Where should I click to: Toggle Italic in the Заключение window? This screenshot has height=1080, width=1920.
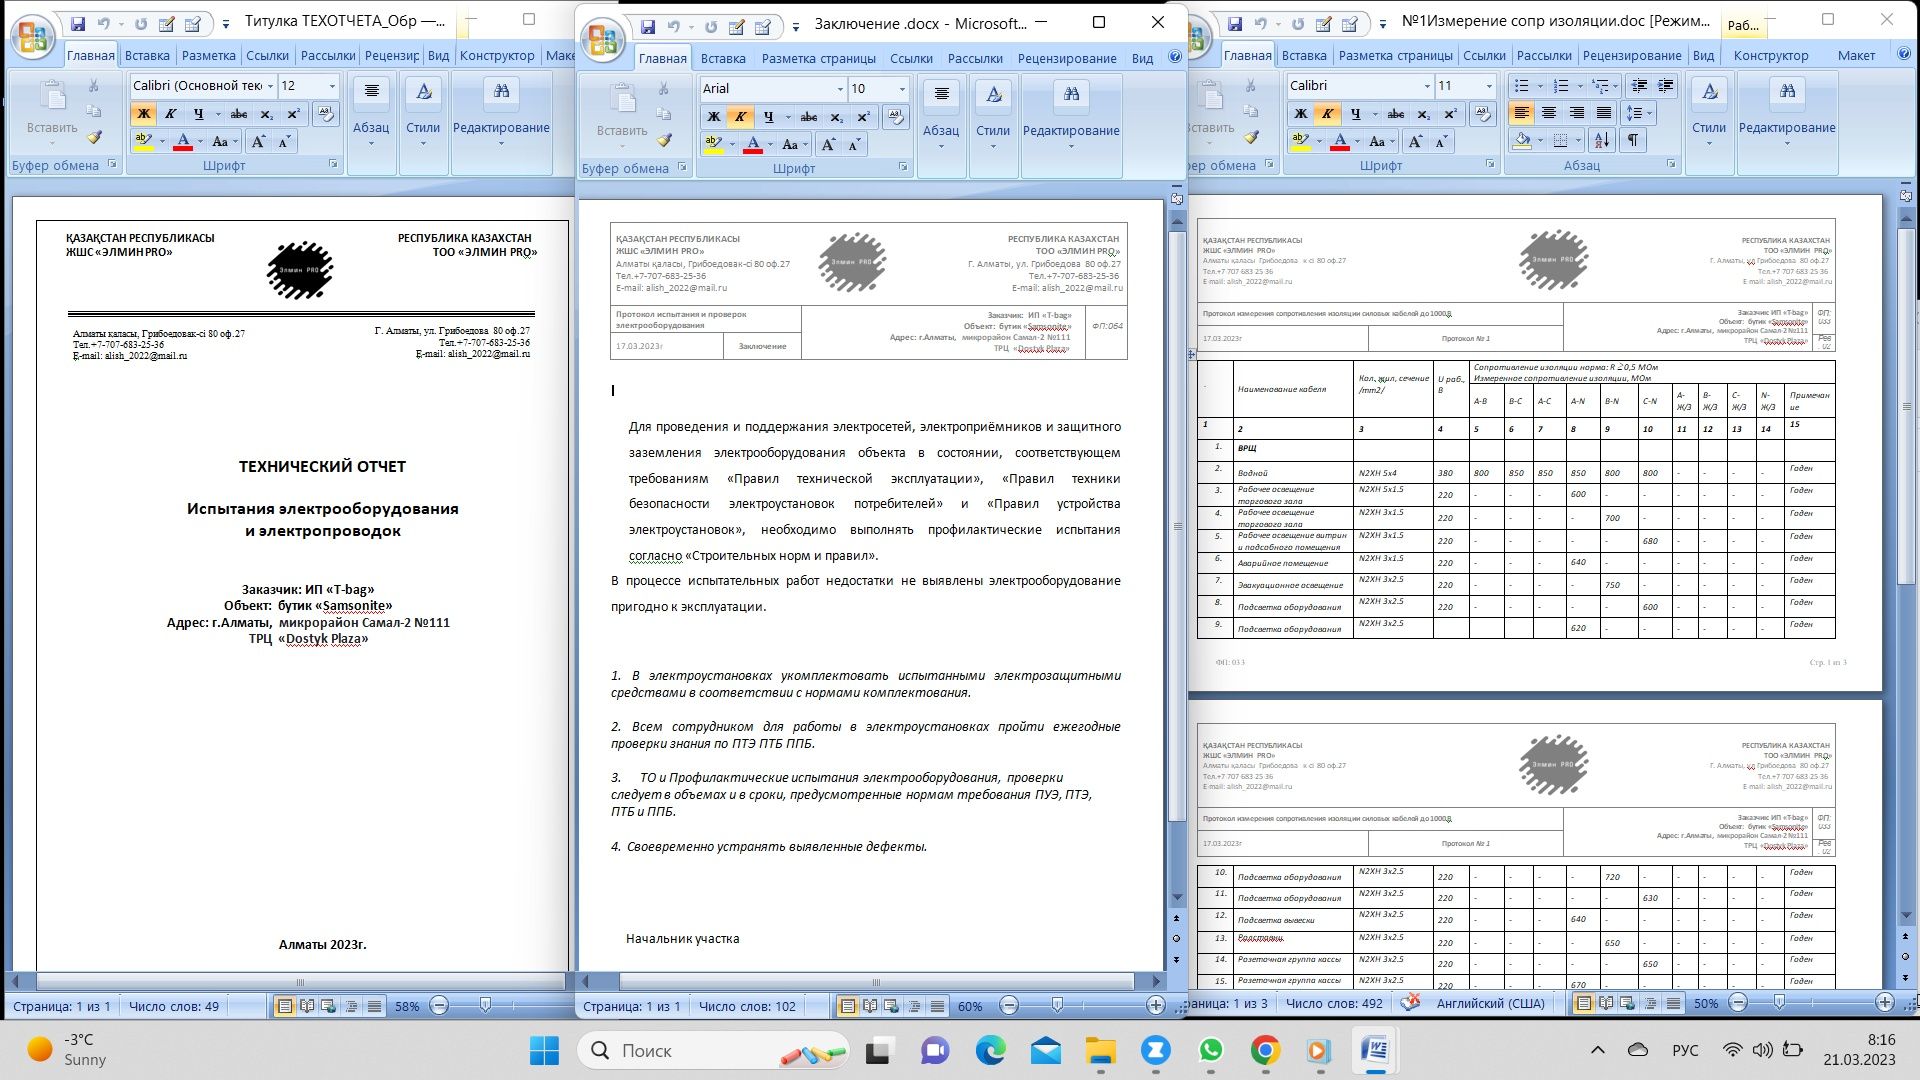point(740,117)
